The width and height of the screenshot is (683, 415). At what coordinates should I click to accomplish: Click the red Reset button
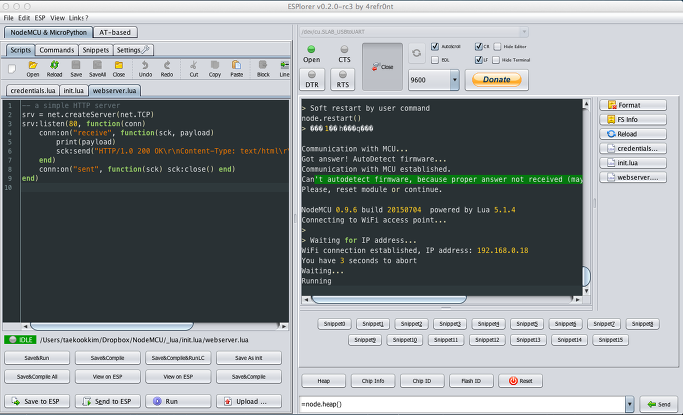coord(521,381)
